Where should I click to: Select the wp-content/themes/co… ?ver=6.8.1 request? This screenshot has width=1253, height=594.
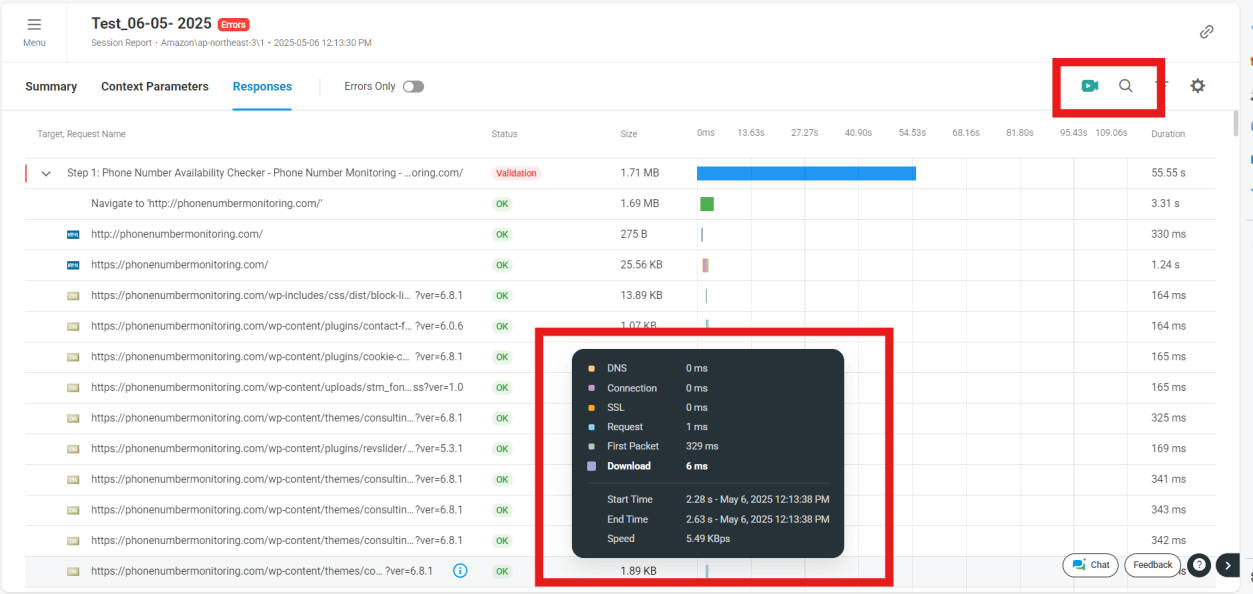point(620,571)
